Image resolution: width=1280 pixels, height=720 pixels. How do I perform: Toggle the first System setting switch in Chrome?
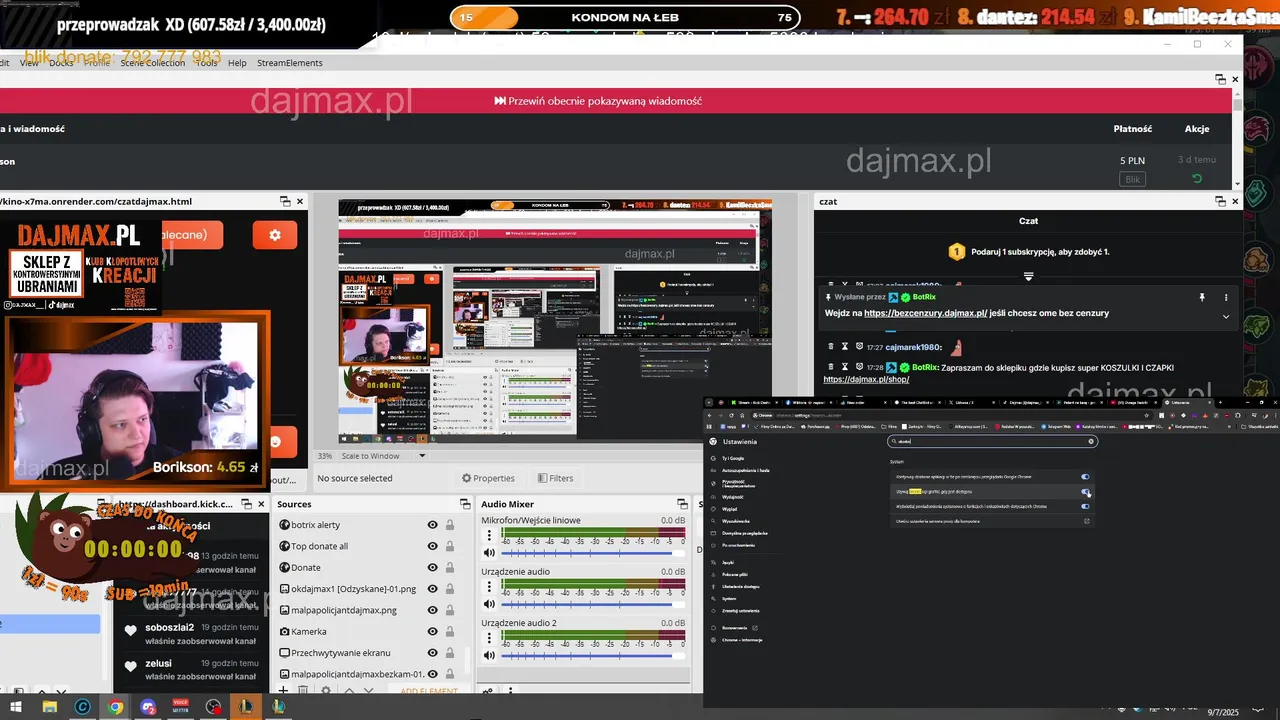[x=1085, y=477]
